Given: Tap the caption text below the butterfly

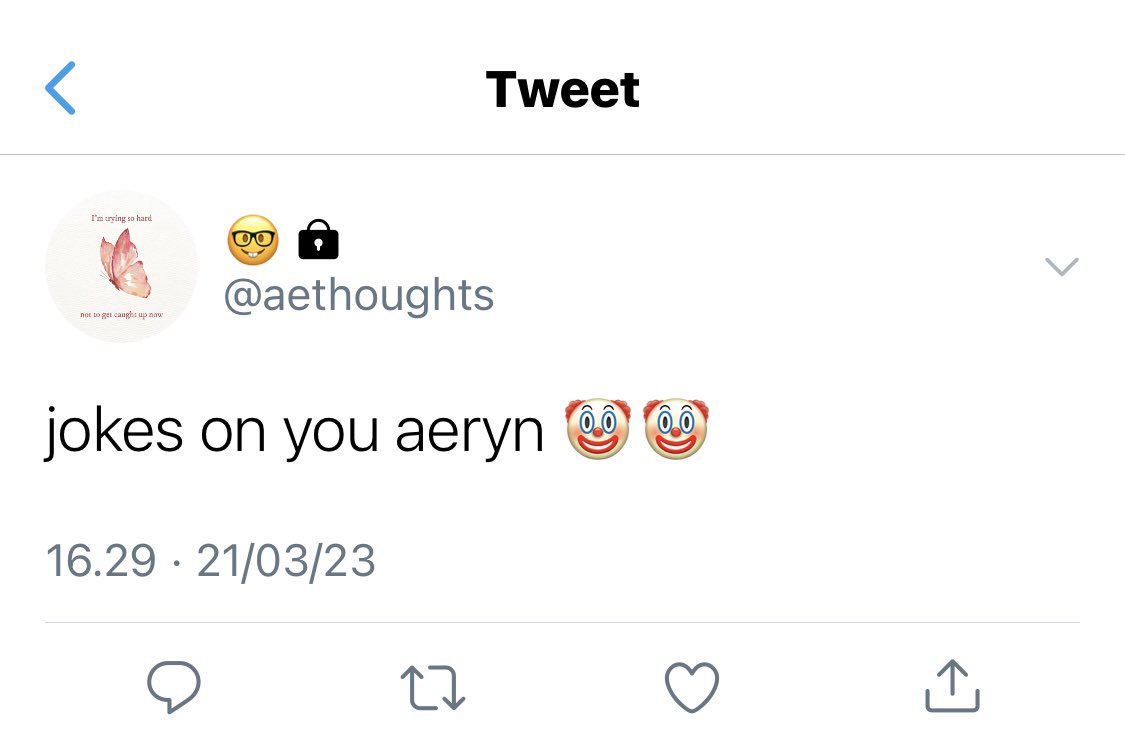Looking at the screenshot, I should pos(121,314).
